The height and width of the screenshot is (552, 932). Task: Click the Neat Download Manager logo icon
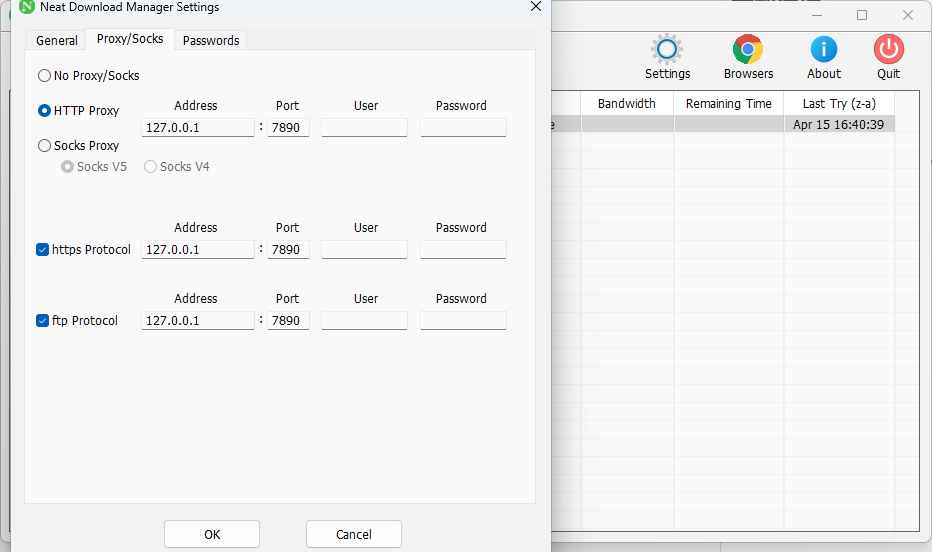coord(28,7)
